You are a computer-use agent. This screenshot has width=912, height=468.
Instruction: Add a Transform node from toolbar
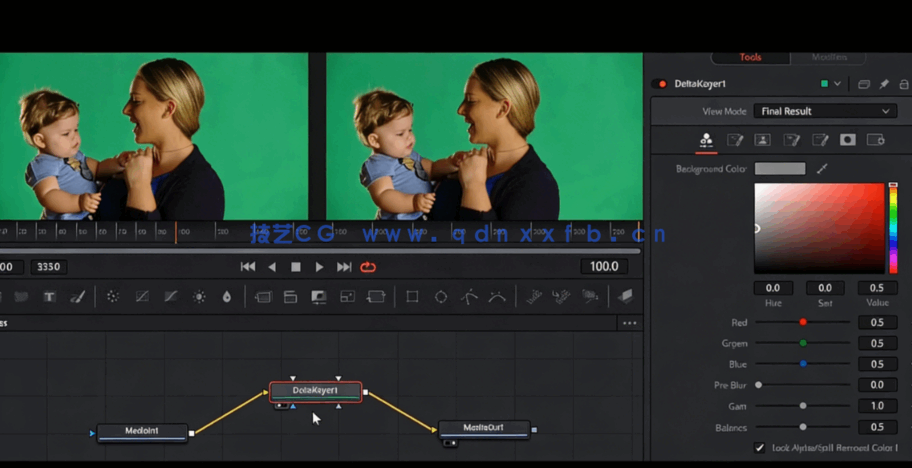[376, 296]
